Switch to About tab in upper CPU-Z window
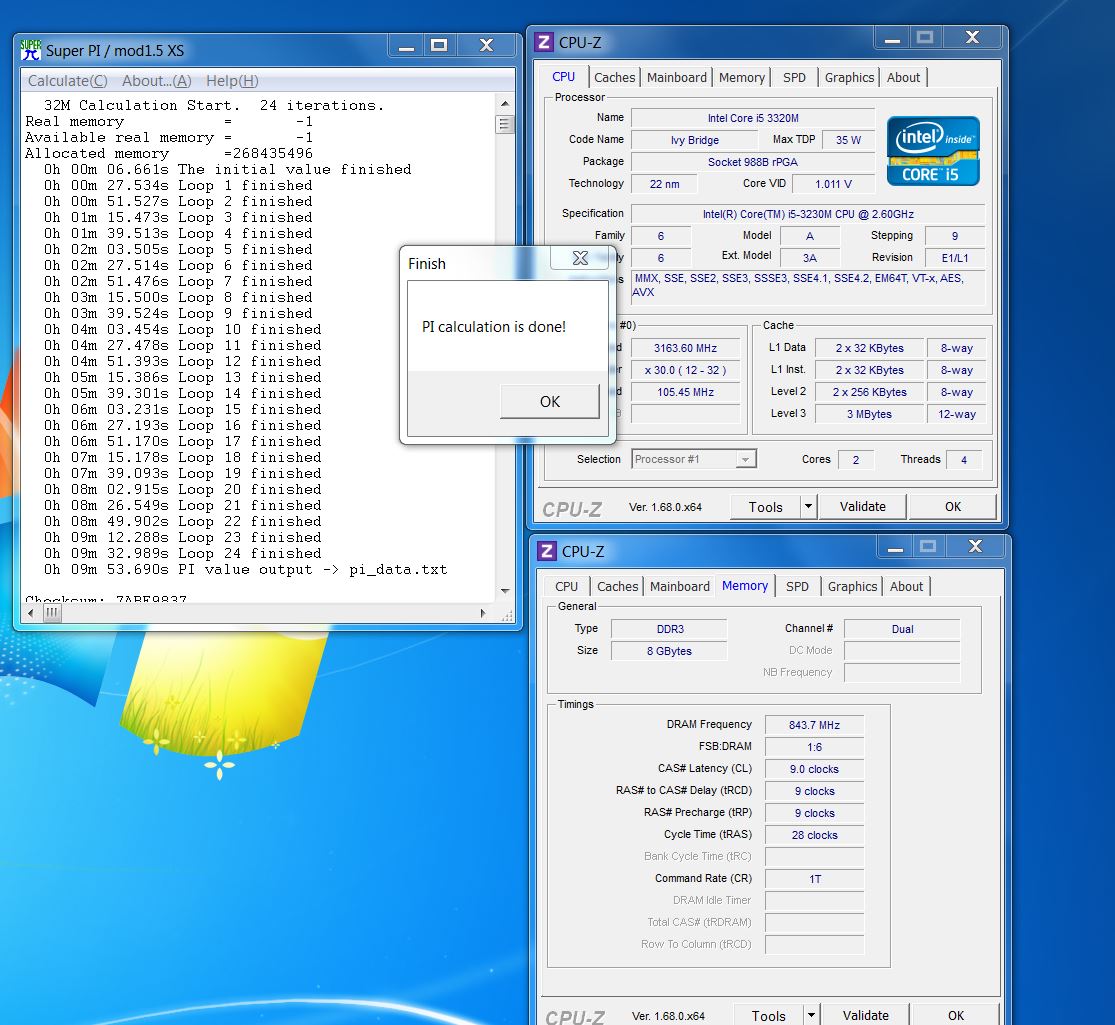The image size is (1115, 1025). pos(903,78)
